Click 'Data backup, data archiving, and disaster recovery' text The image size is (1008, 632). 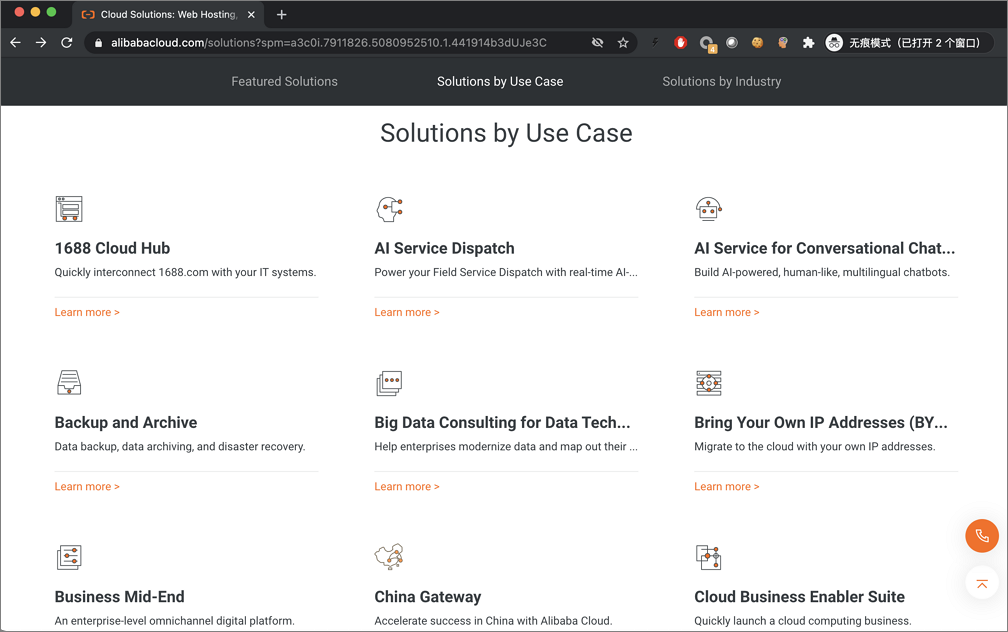180,447
